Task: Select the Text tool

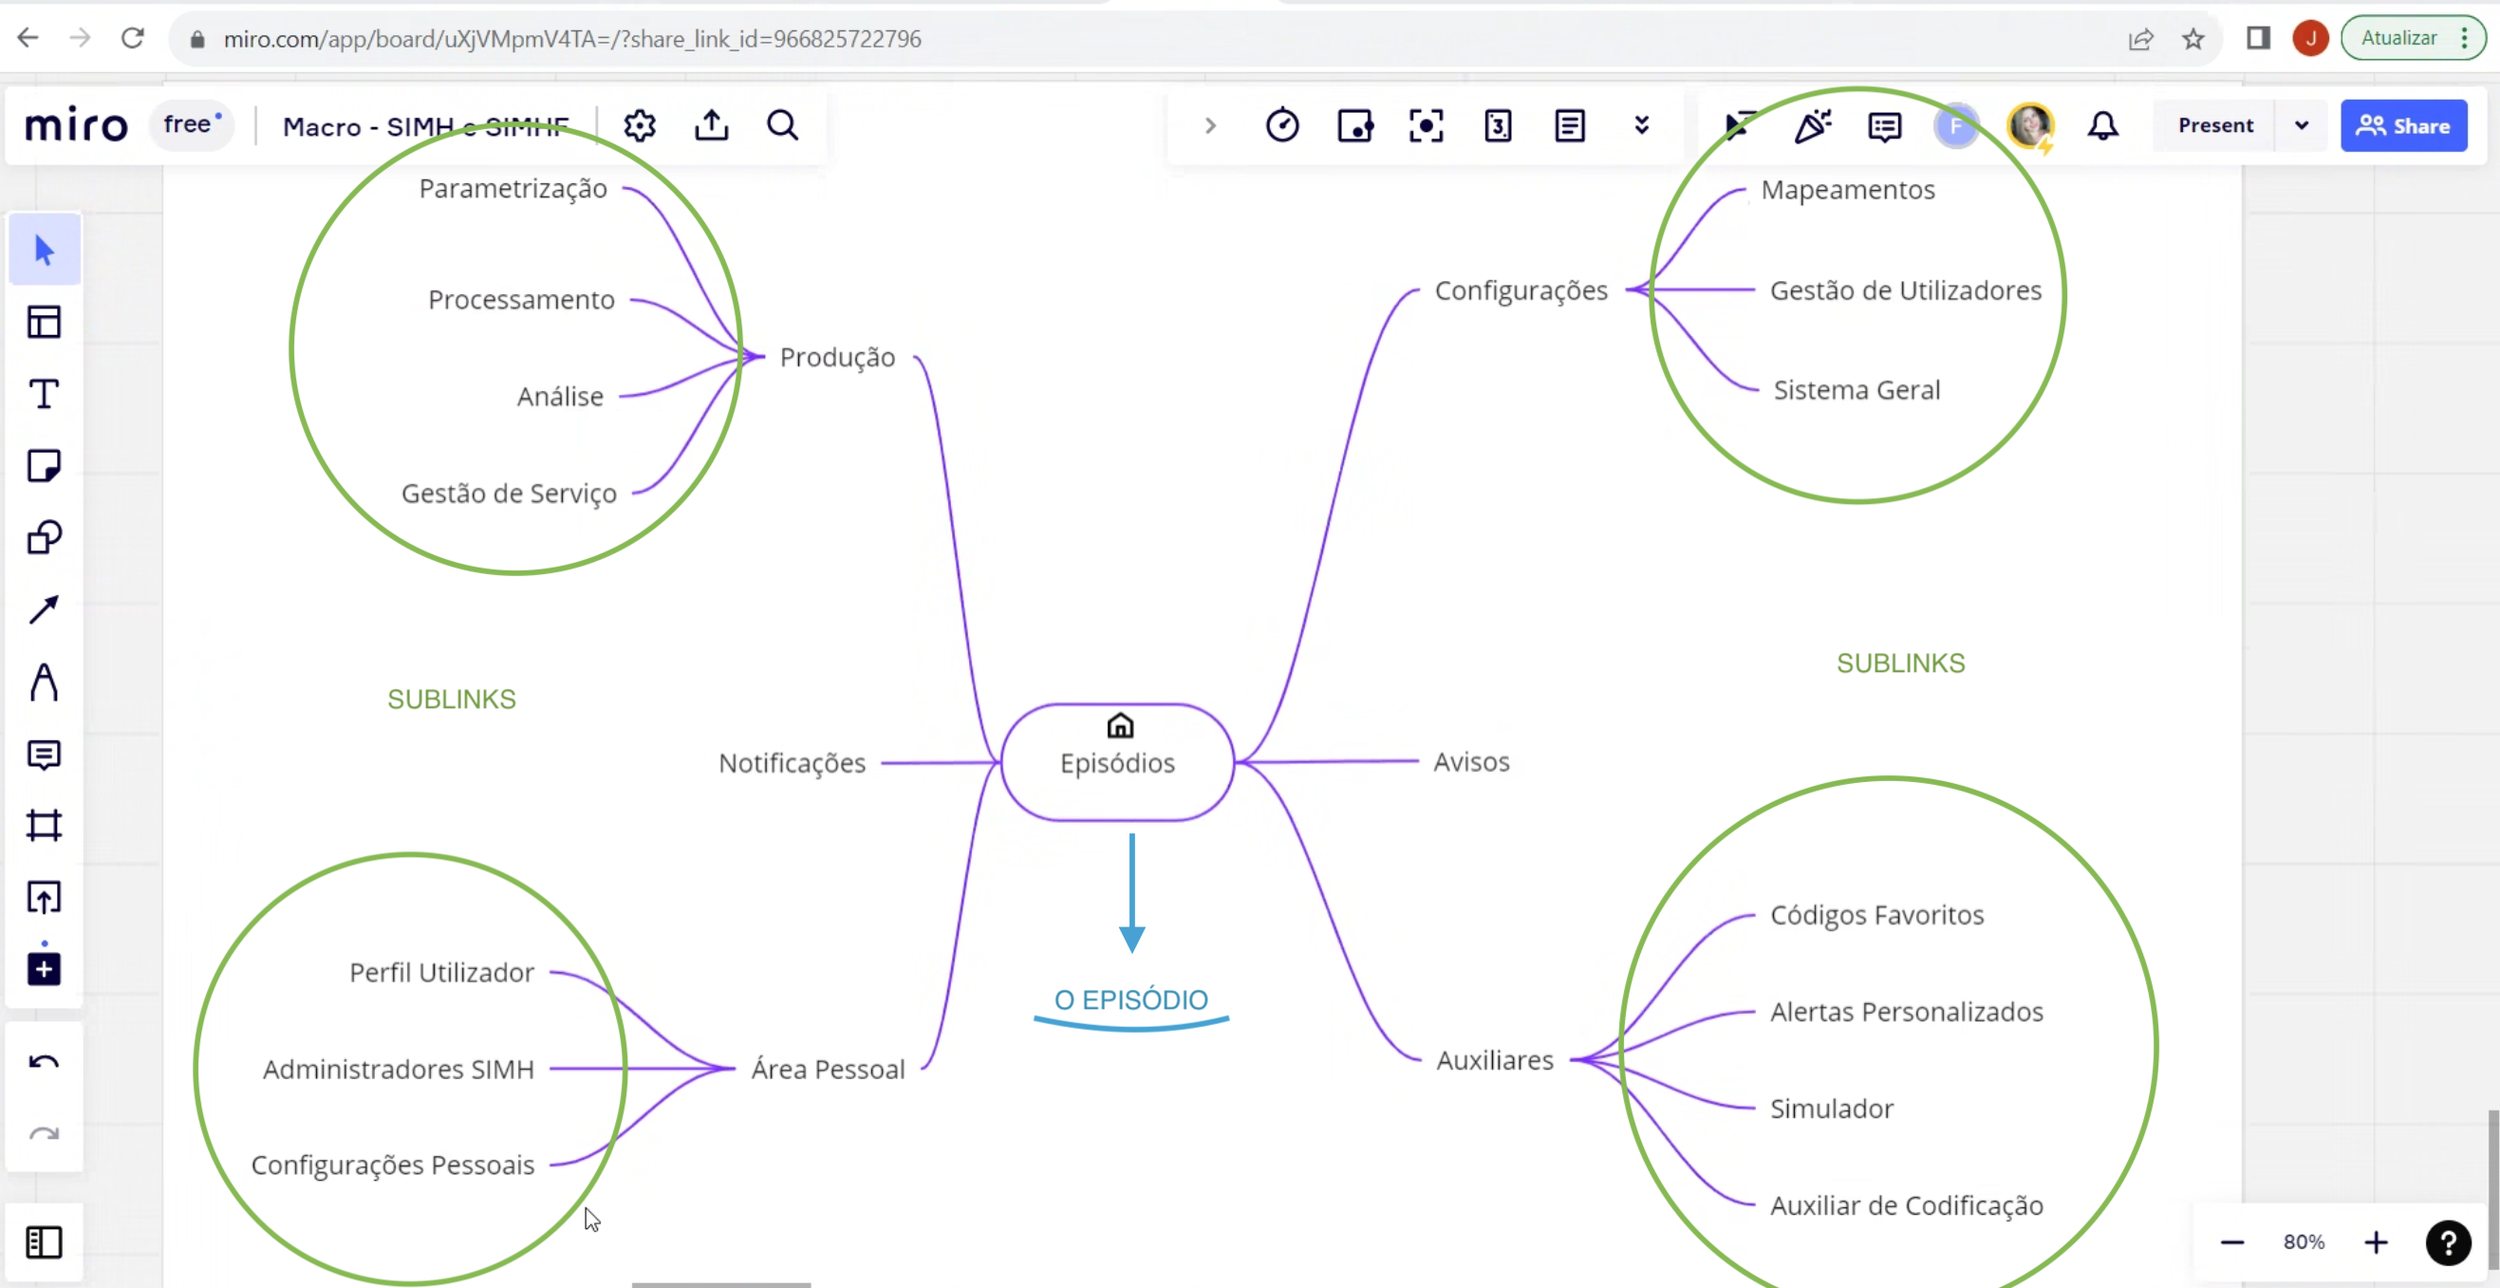Action: point(44,394)
